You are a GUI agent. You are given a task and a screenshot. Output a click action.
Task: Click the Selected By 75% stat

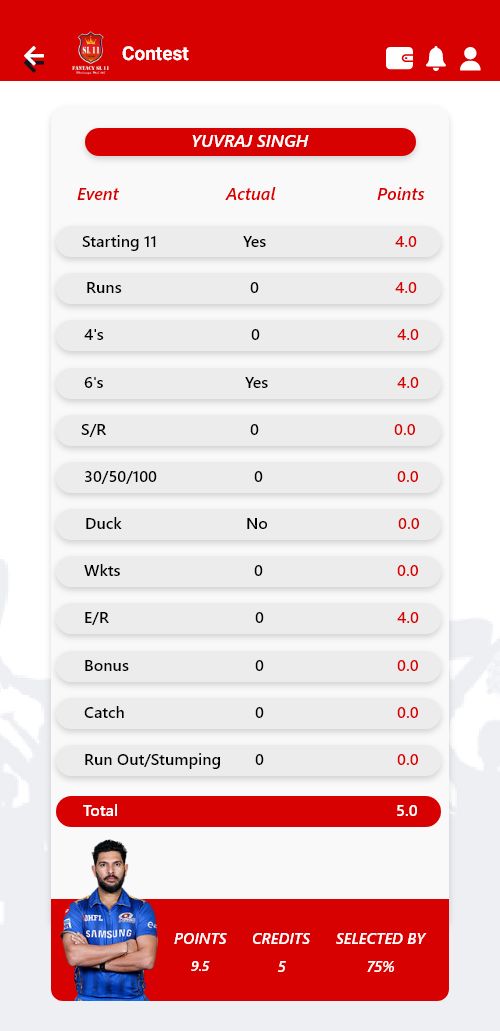[380, 952]
